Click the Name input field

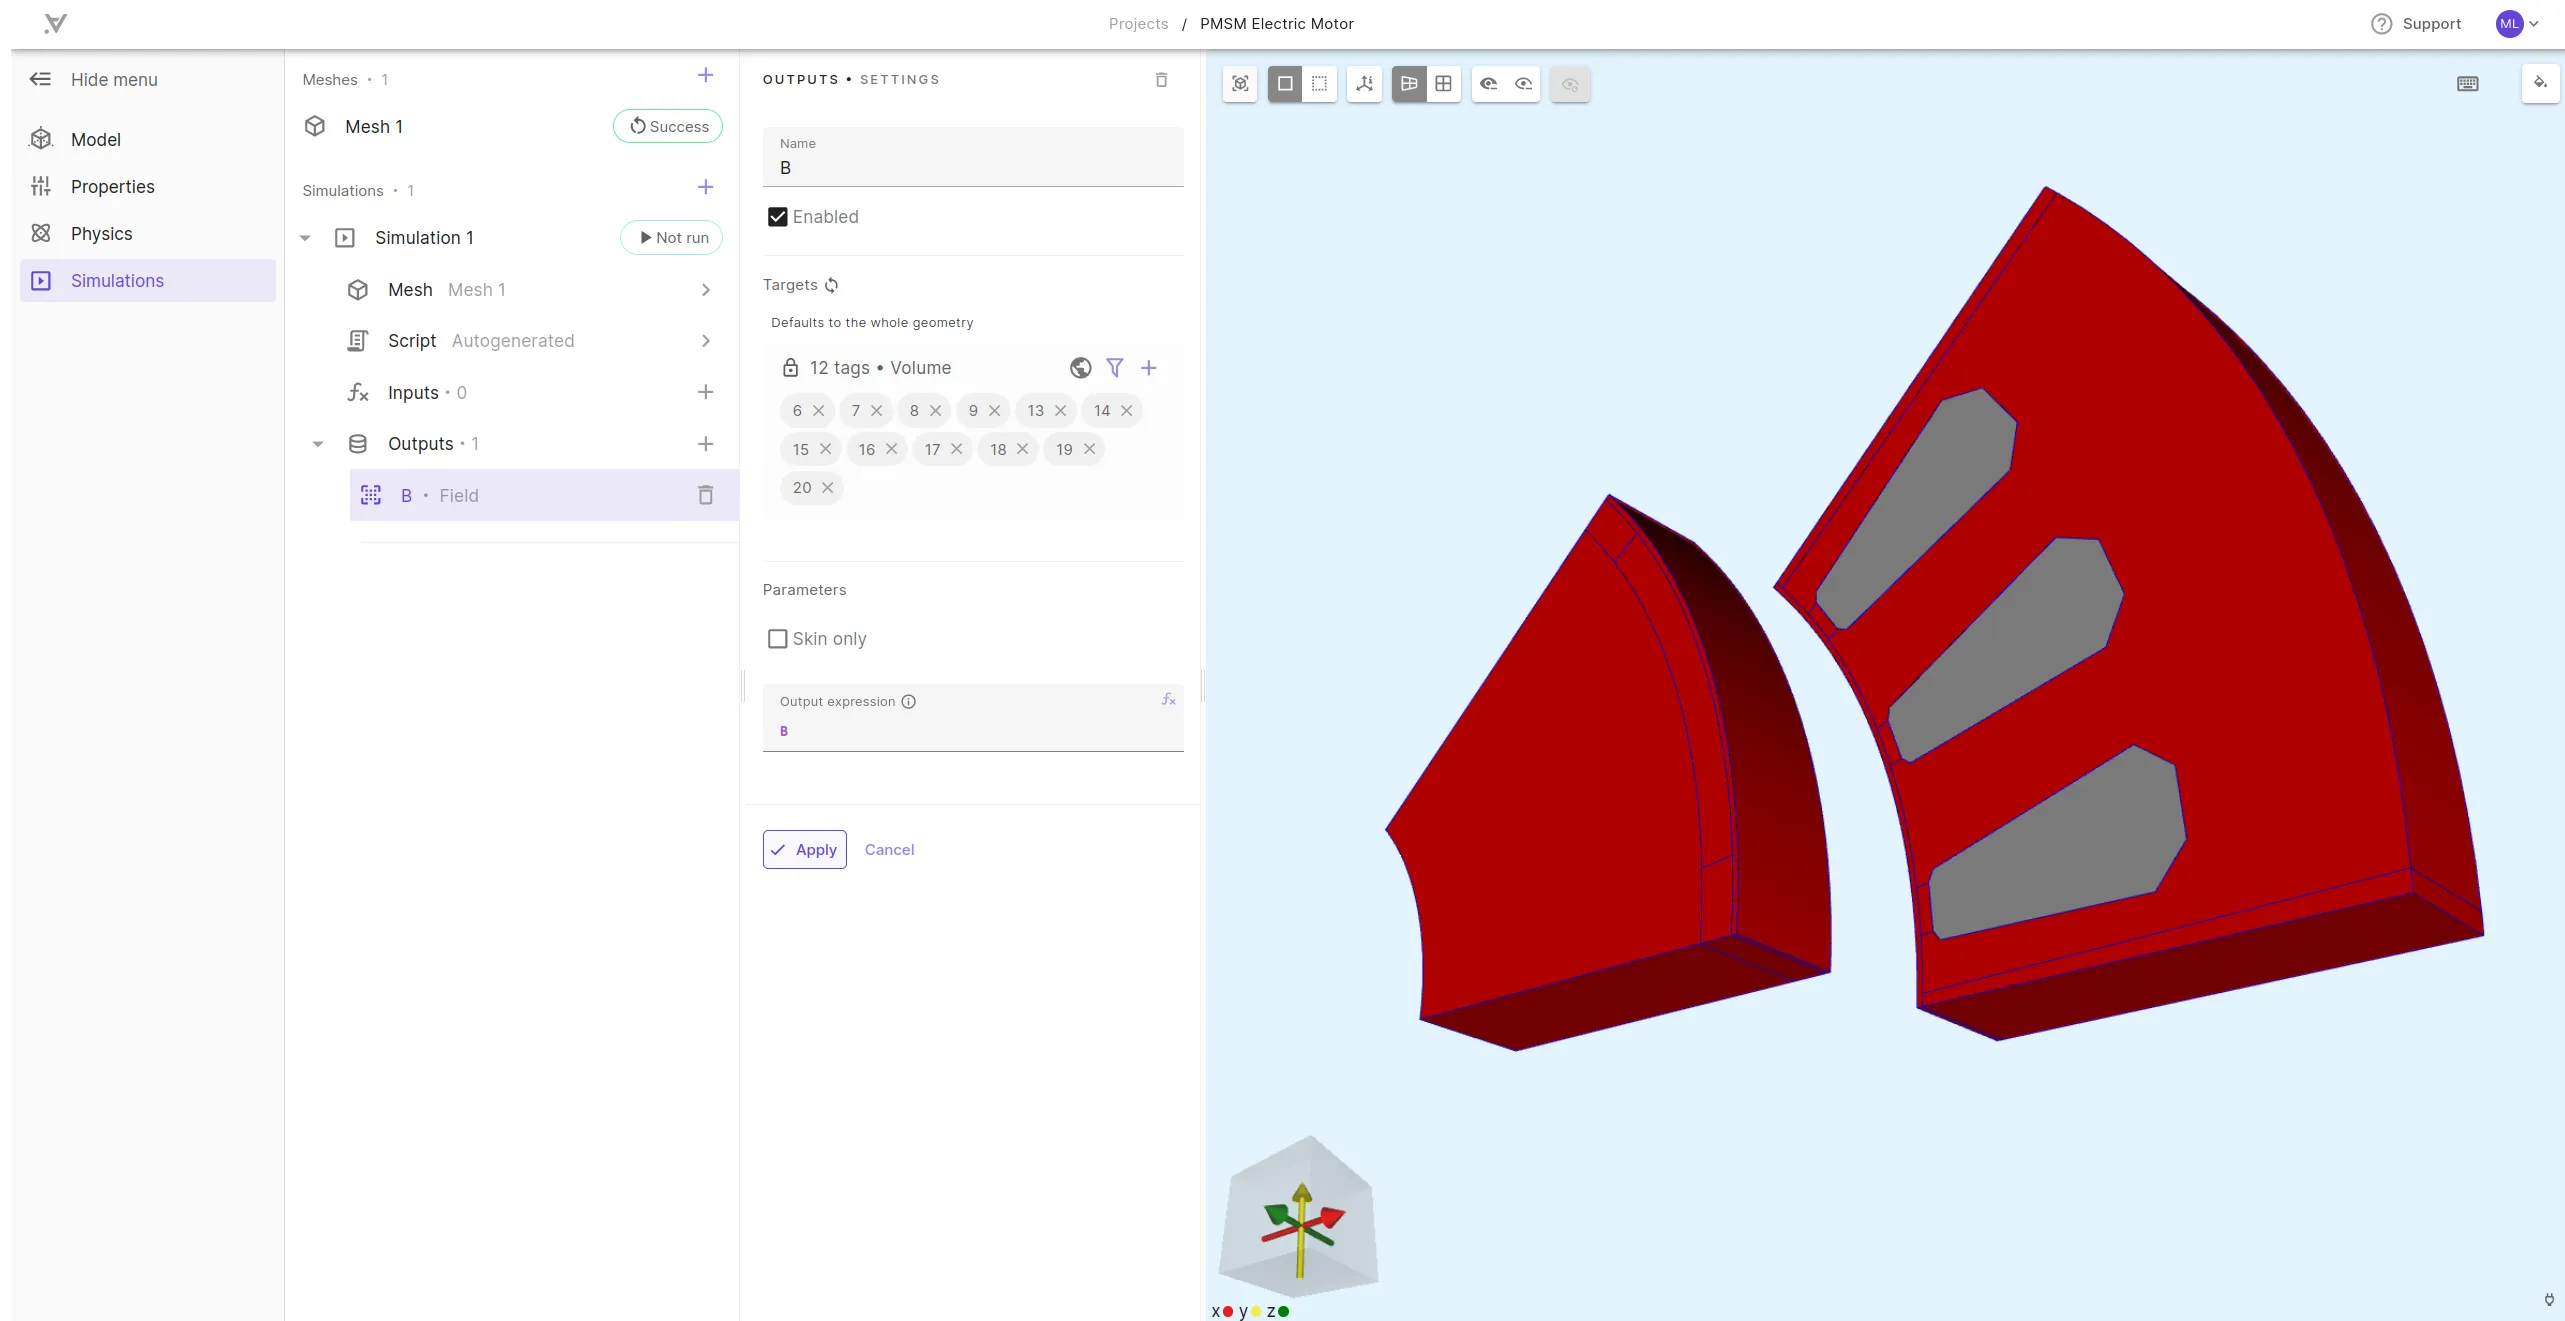click(973, 157)
